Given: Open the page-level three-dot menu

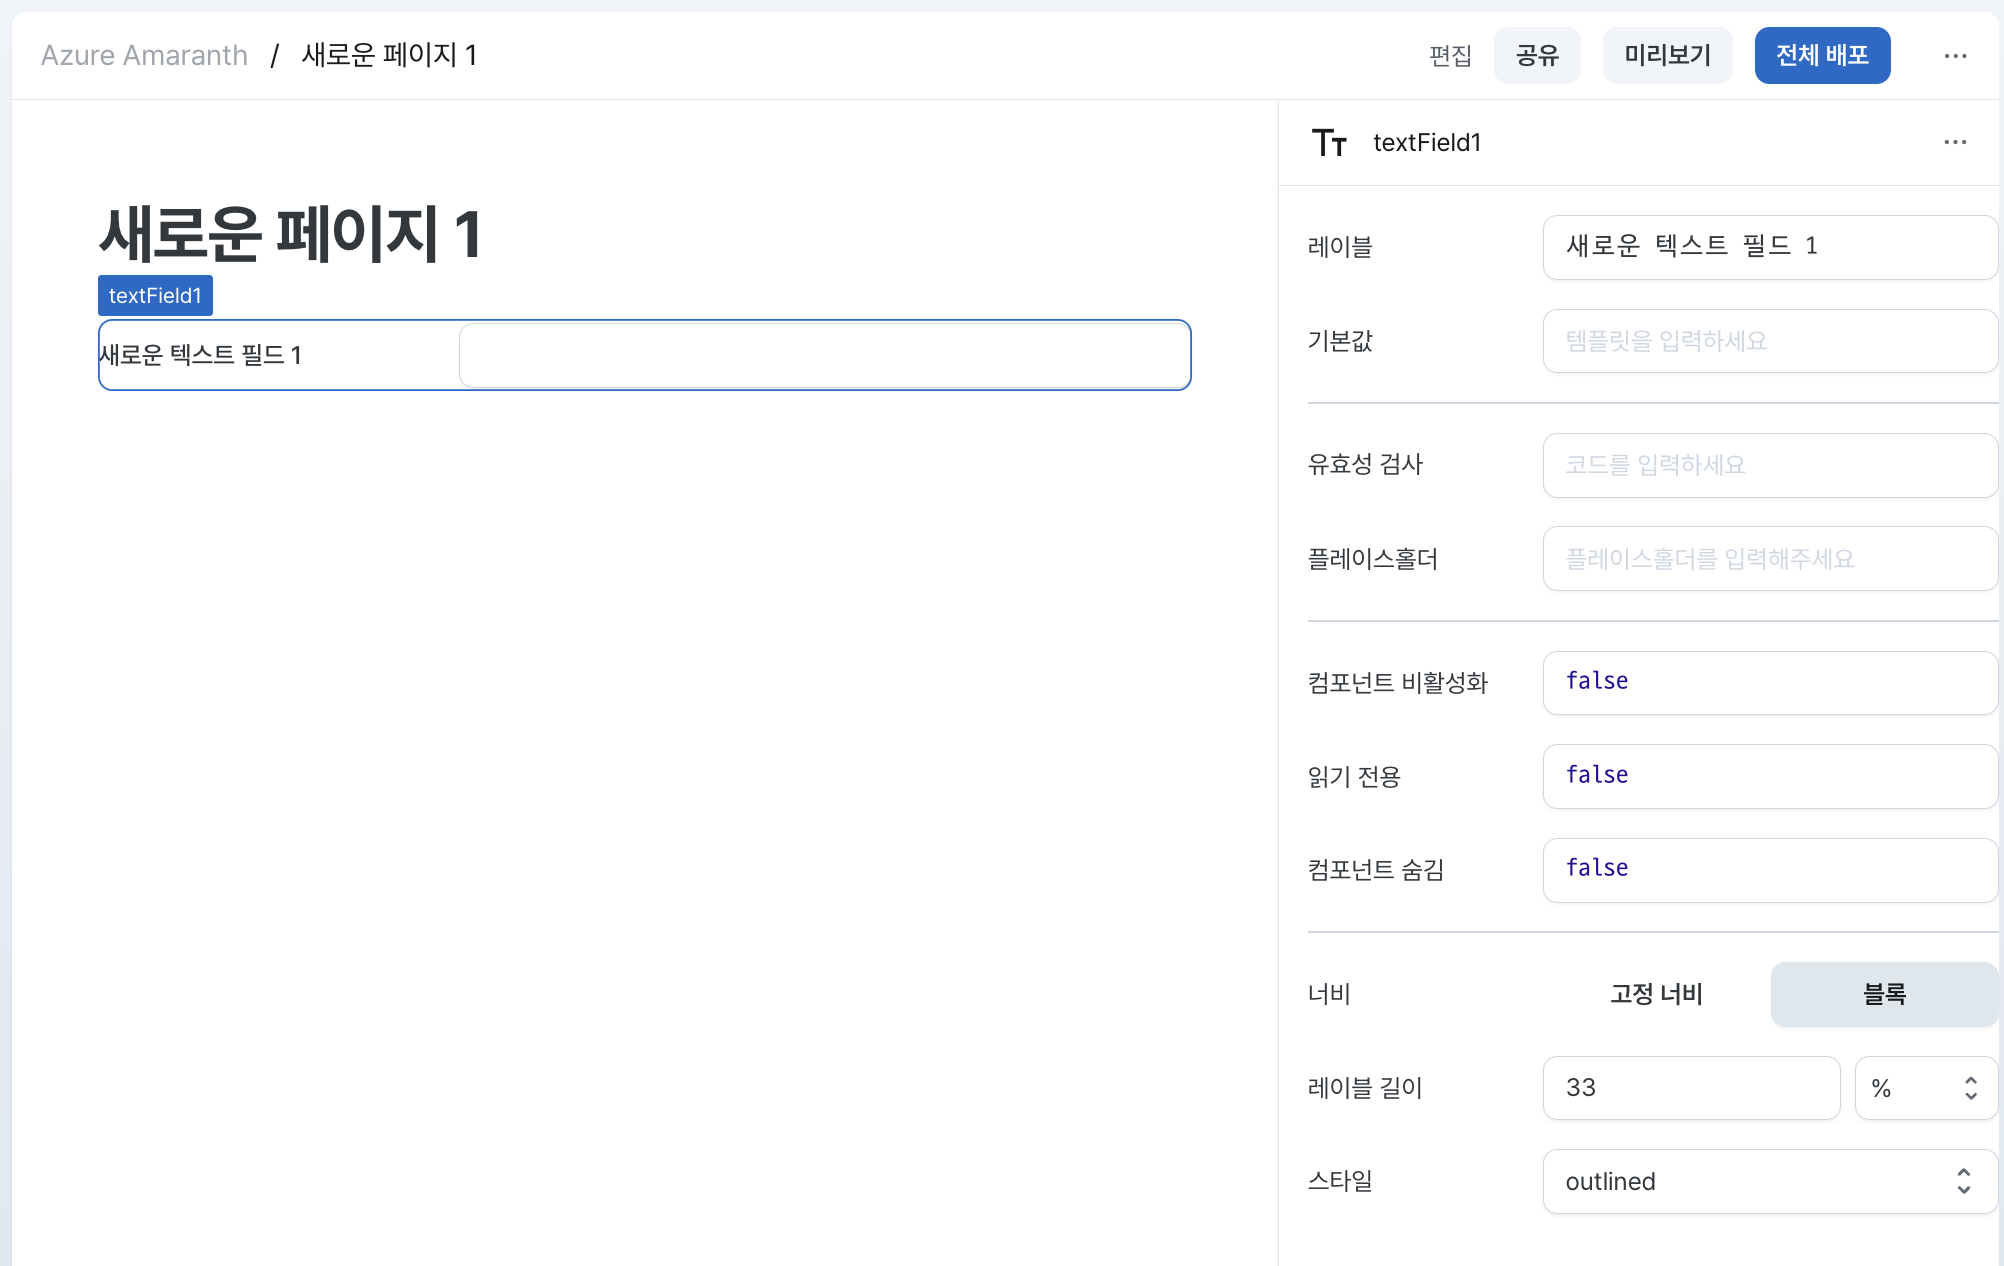Looking at the screenshot, I should point(1956,55).
